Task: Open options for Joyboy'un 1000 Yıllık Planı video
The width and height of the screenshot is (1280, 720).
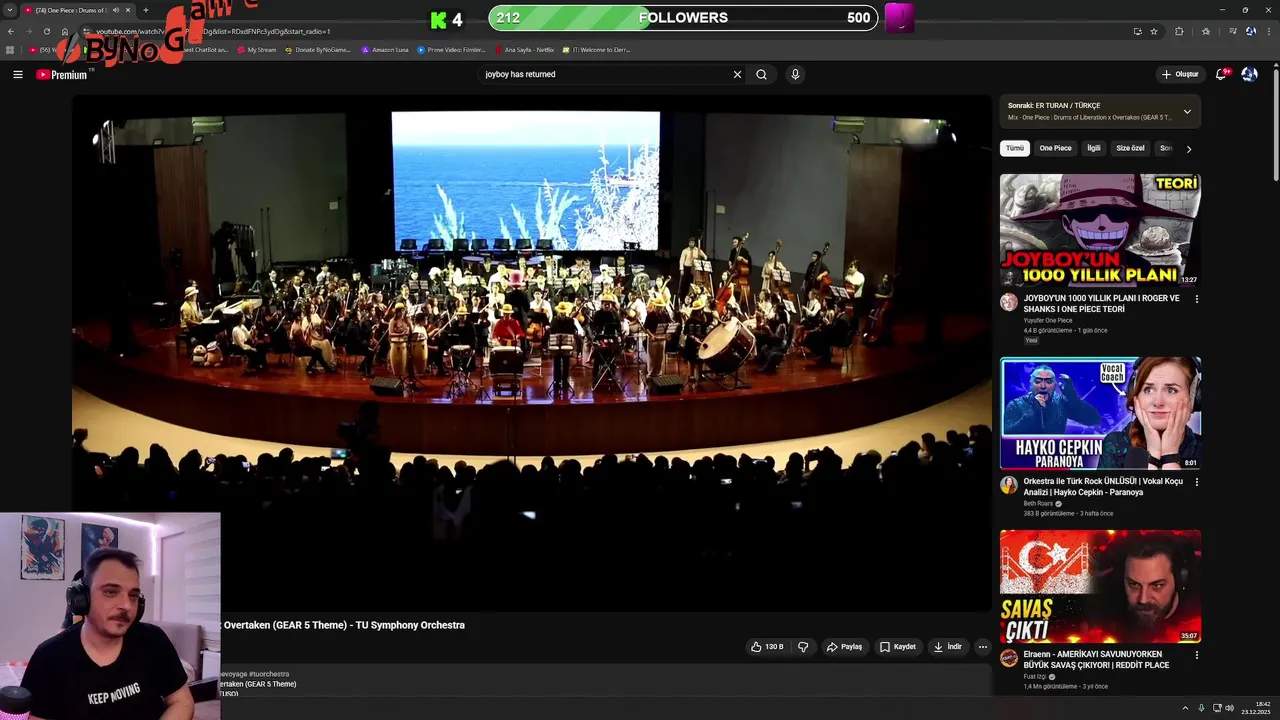Action: tap(1196, 299)
